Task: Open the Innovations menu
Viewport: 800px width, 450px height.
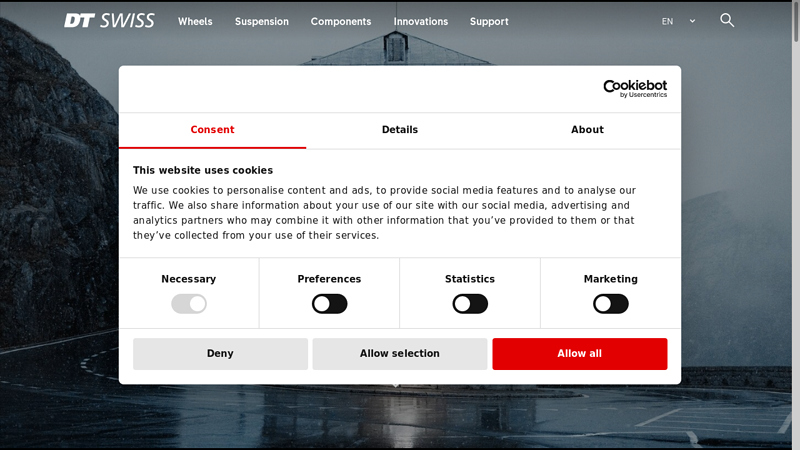Action: 420,21
